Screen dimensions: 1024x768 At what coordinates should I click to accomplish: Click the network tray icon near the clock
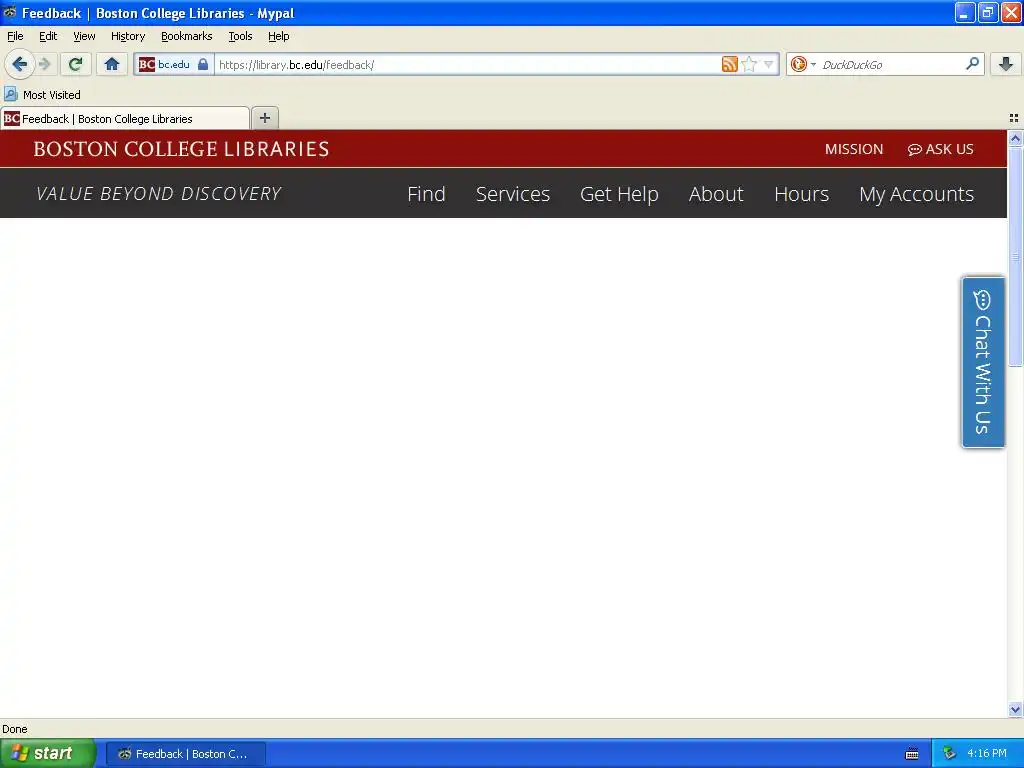[x=949, y=754]
